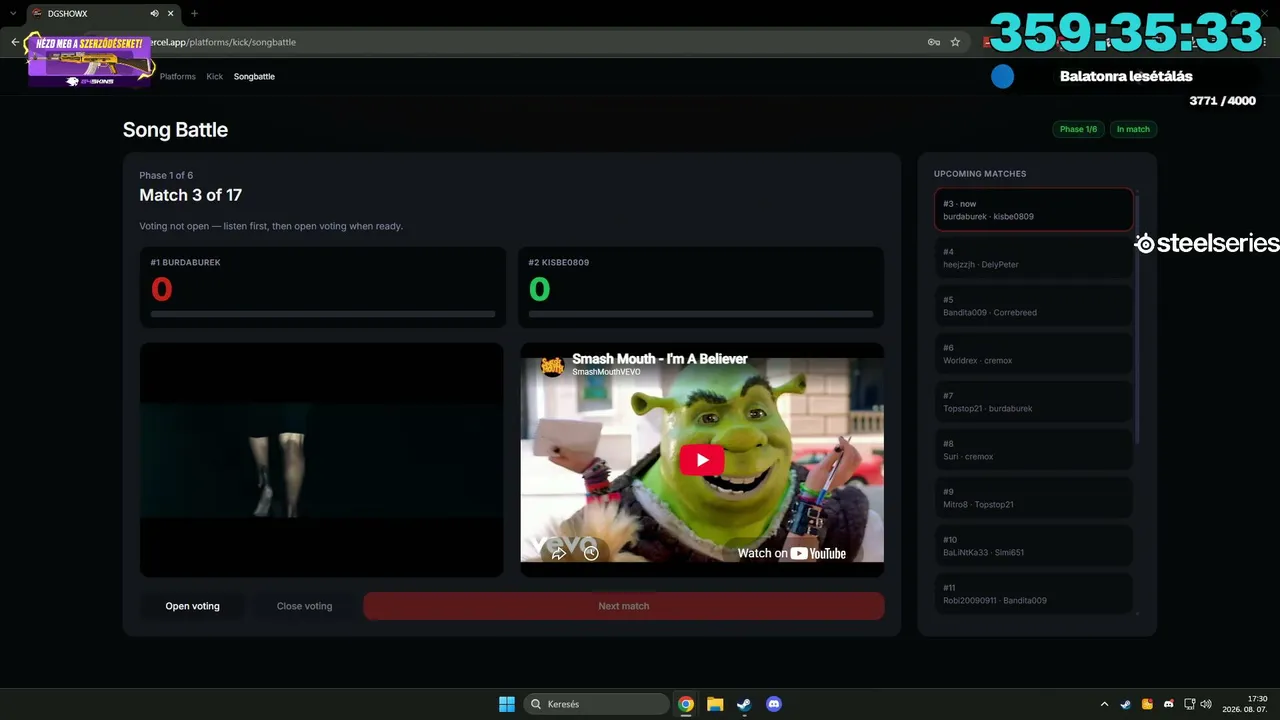Click the Discord system tray icon
1280x720 pixels.
pyautogui.click(x=1168, y=704)
